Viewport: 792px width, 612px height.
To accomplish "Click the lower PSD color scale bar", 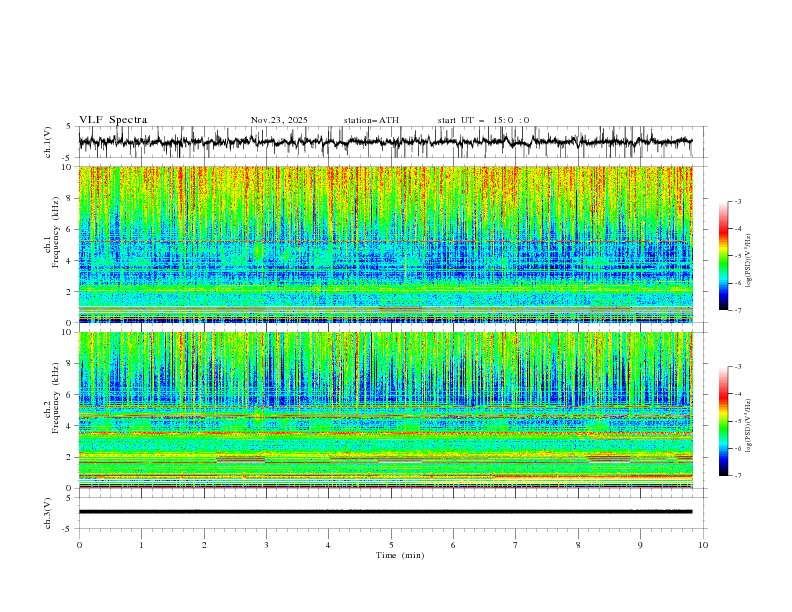I will click(x=723, y=421).
